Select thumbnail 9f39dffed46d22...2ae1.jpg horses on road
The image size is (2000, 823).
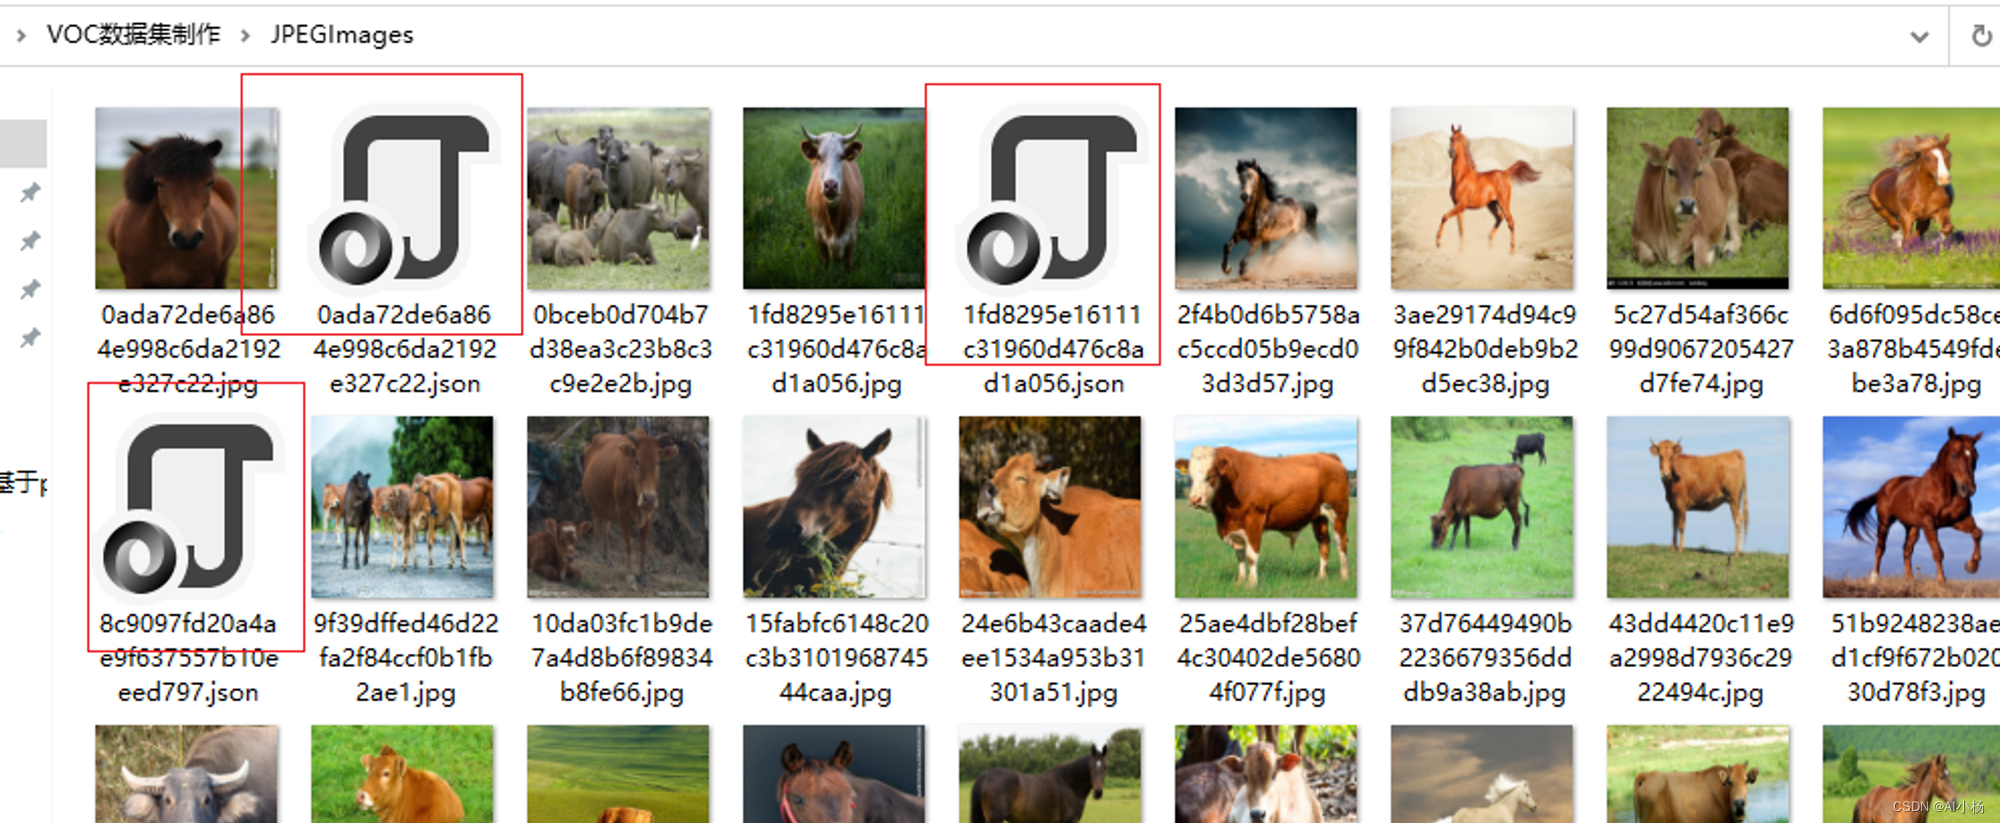[402, 507]
